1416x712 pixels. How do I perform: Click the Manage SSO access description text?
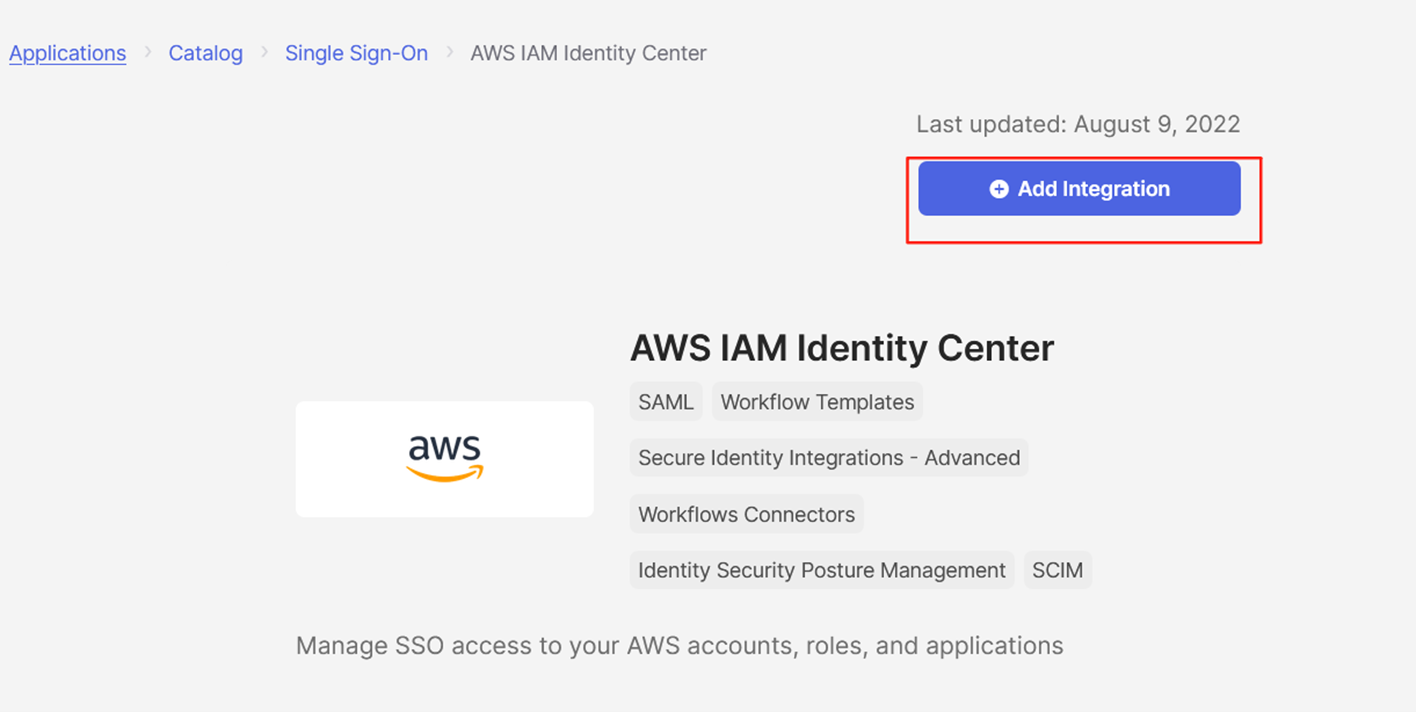coord(680,646)
